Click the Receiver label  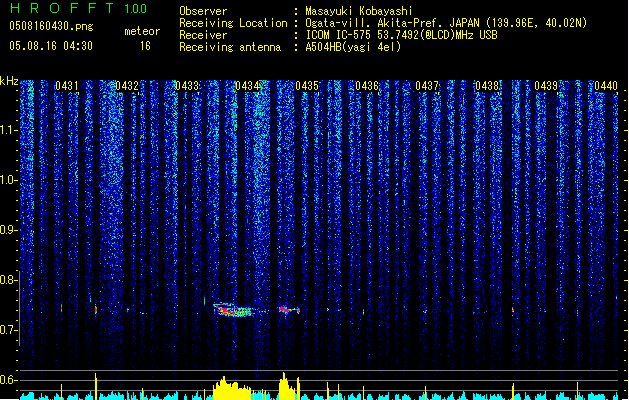click(x=203, y=35)
